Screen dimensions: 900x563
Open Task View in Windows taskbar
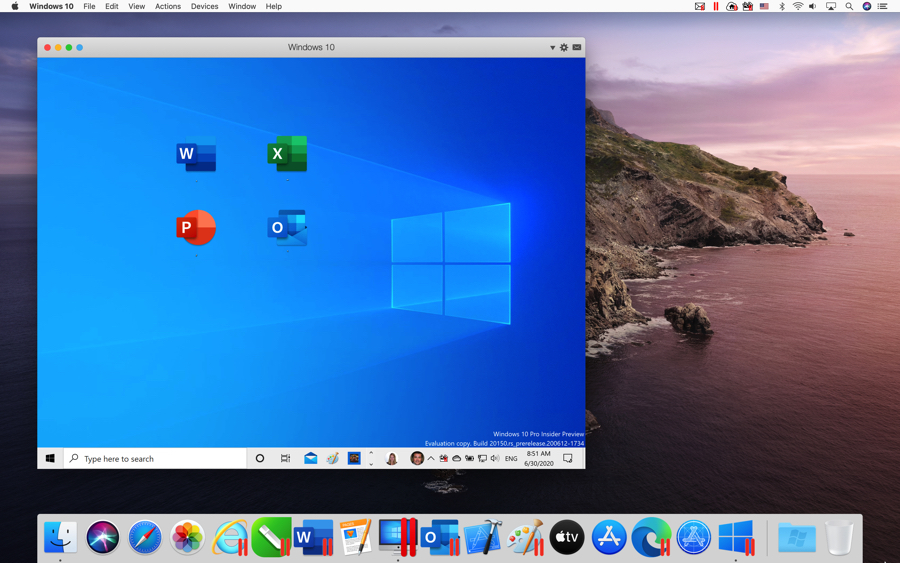click(x=286, y=459)
